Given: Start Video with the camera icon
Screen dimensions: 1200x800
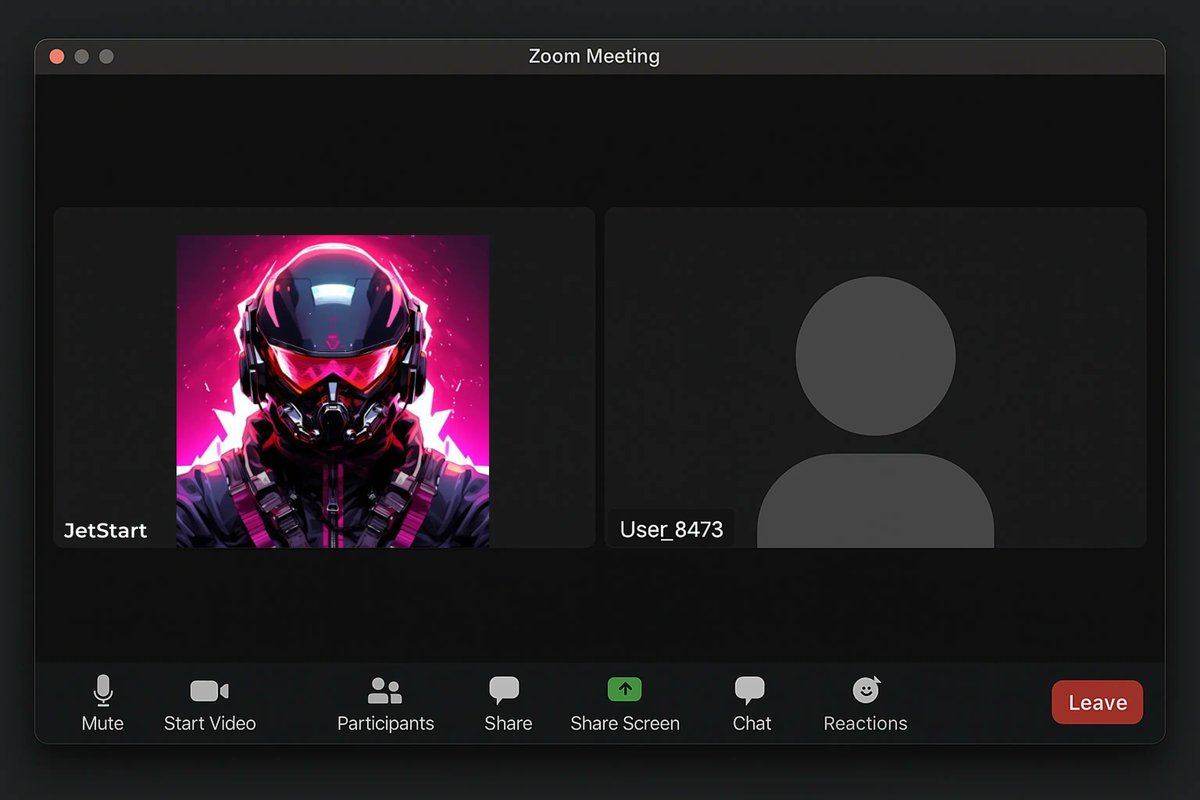Looking at the screenshot, I should (210, 704).
